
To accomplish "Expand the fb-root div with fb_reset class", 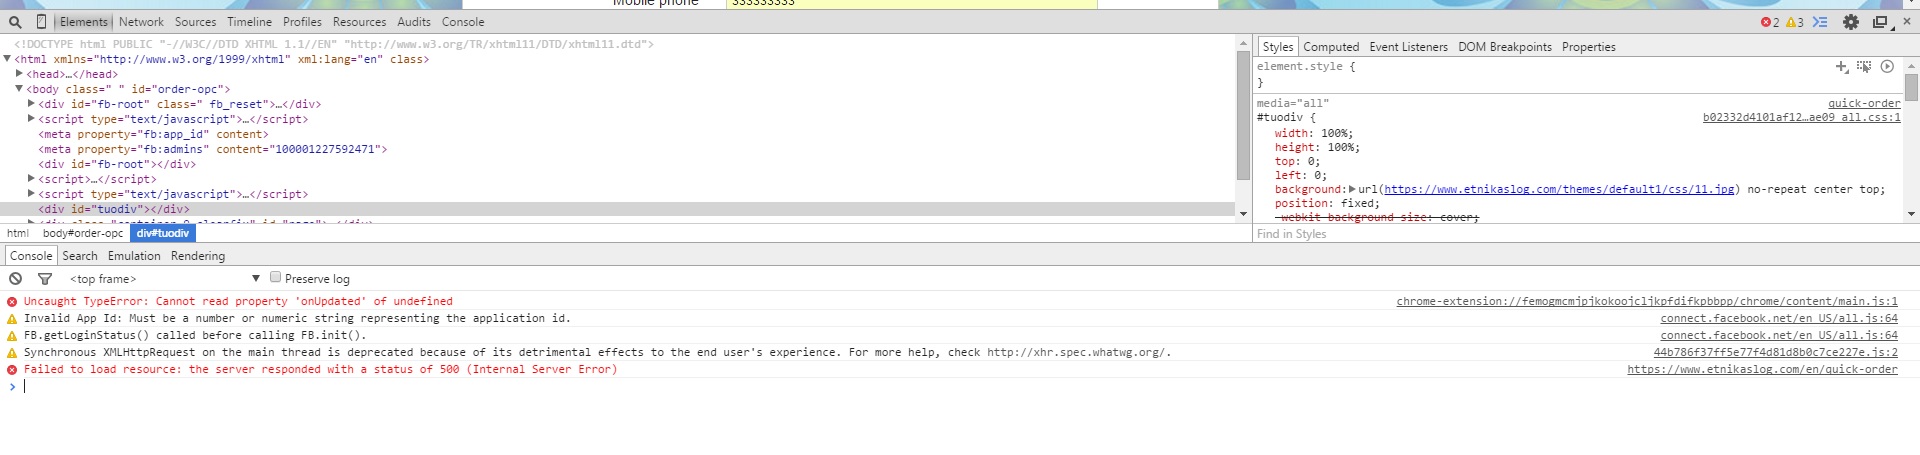I will [x=31, y=104].
